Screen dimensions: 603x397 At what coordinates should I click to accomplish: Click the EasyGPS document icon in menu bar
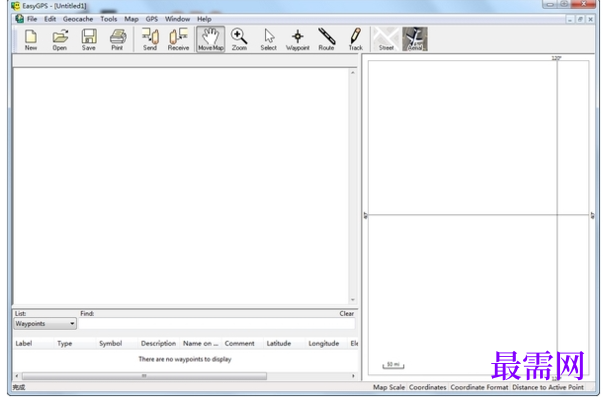(x=19, y=18)
